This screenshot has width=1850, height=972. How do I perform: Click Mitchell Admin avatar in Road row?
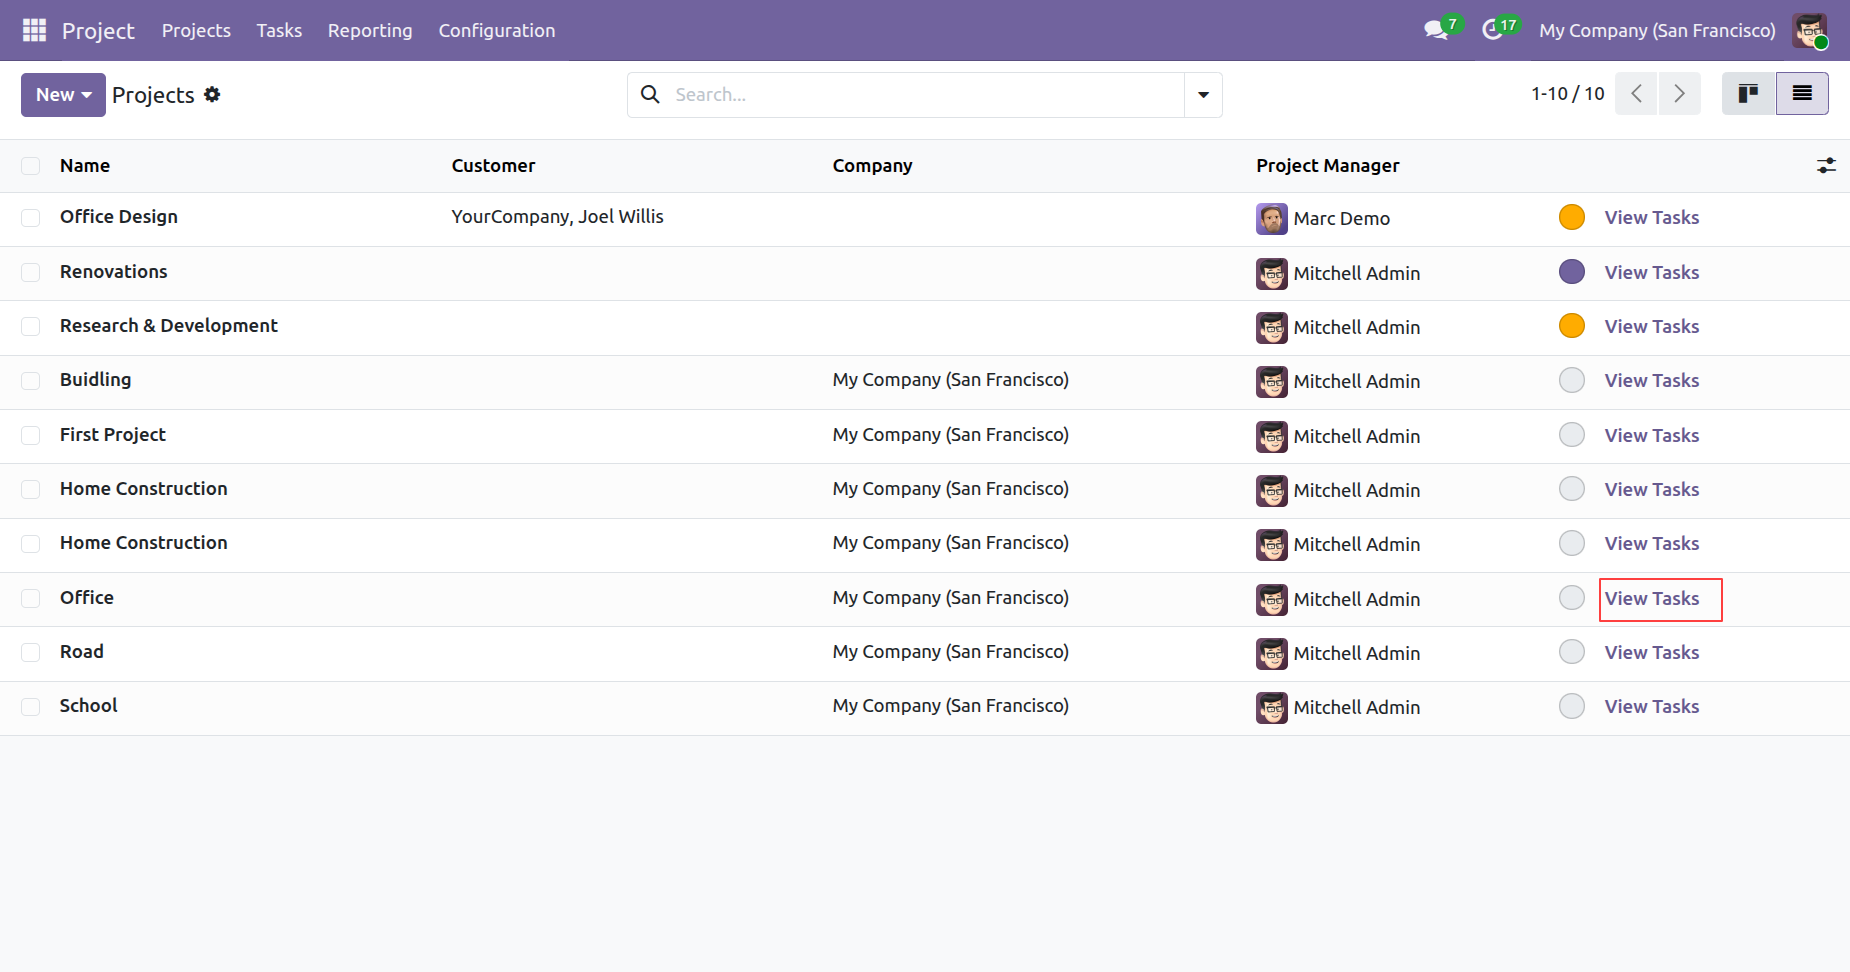[x=1272, y=653]
